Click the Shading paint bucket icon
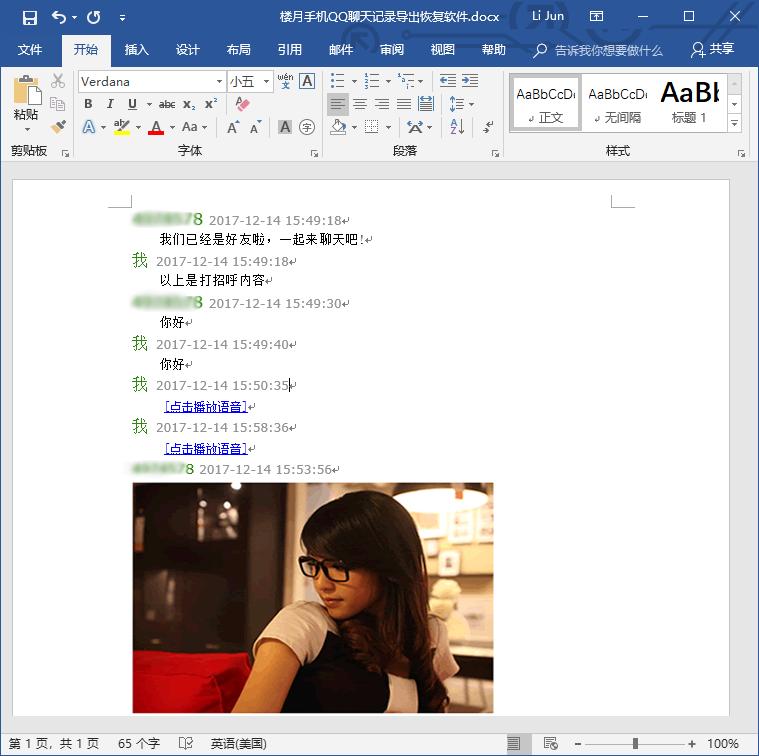Screen dimensions: 759x756 (338, 127)
